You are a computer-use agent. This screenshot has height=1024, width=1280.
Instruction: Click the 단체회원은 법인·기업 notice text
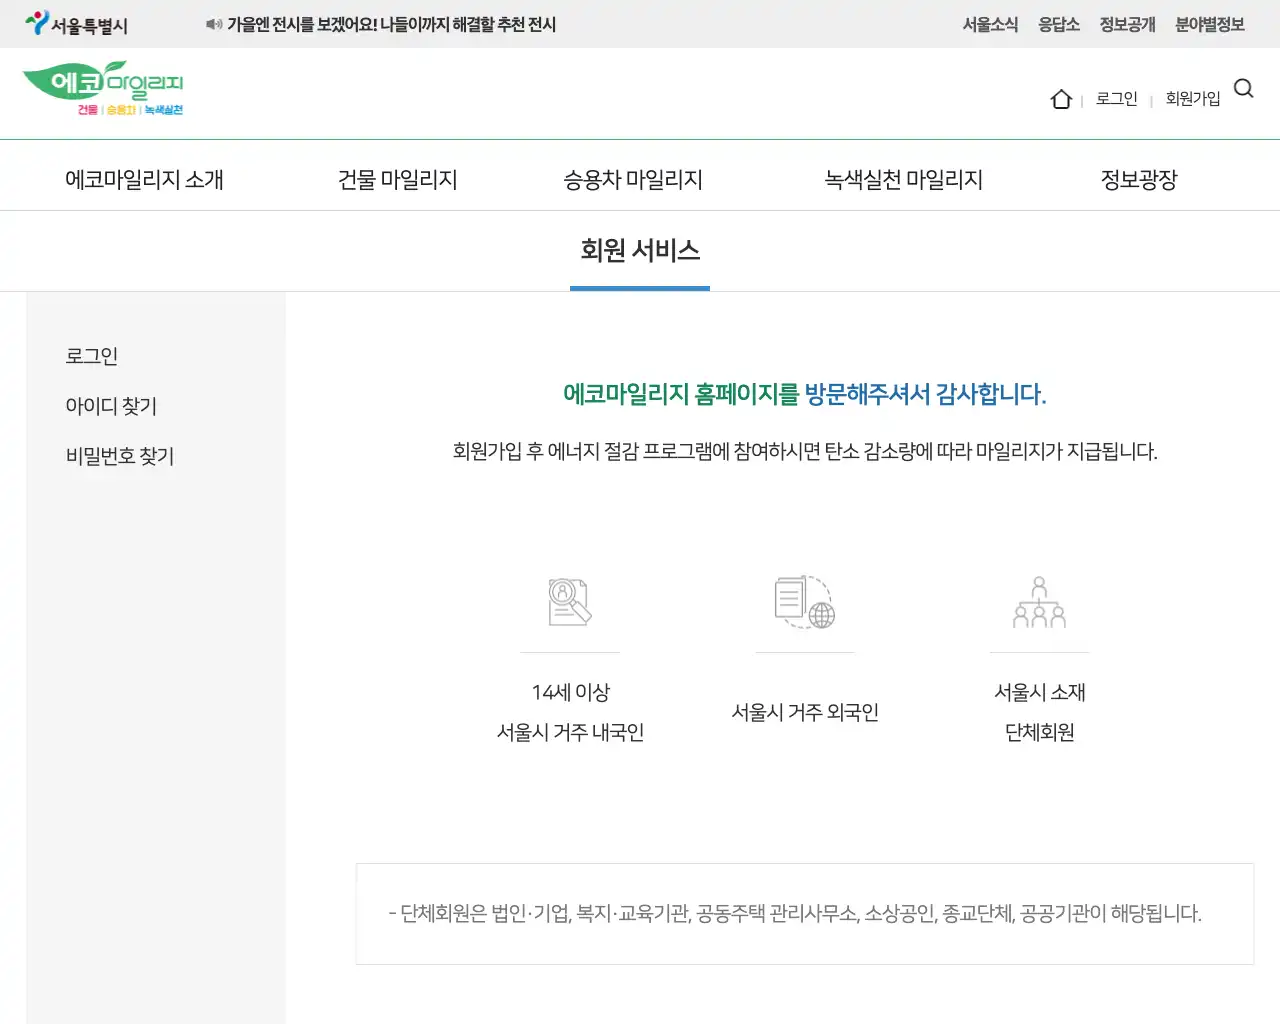[x=795, y=913]
